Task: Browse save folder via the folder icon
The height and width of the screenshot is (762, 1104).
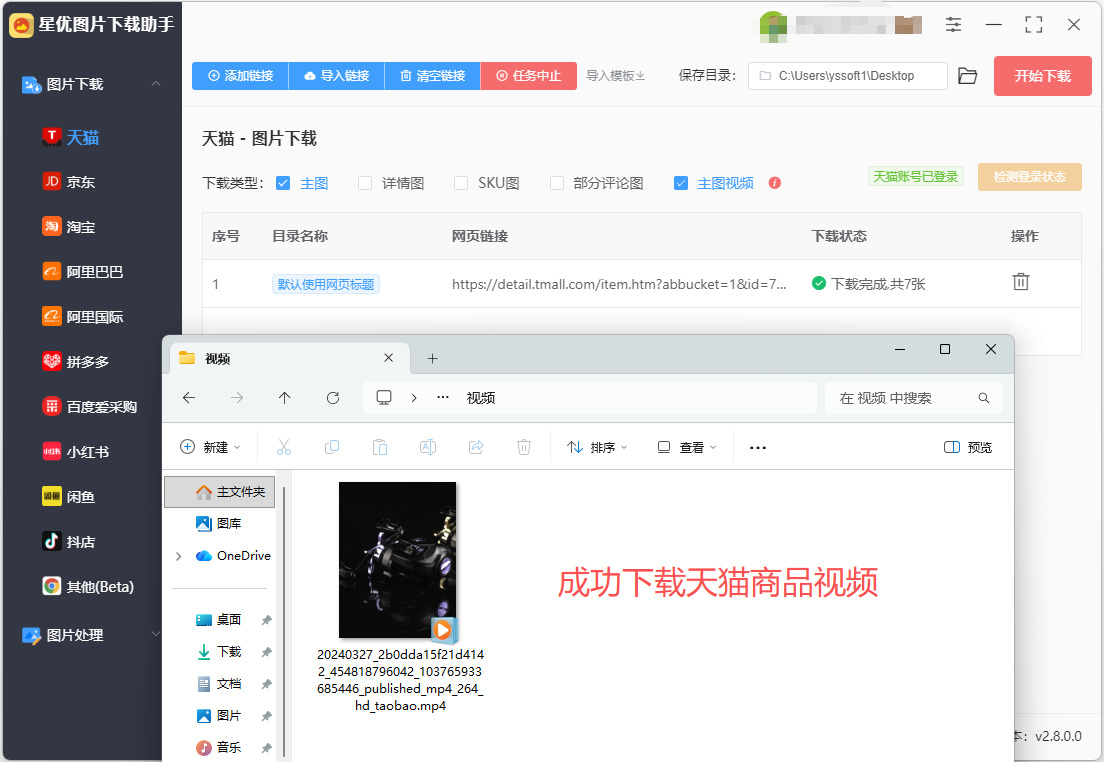Action: pyautogui.click(x=967, y=76)
